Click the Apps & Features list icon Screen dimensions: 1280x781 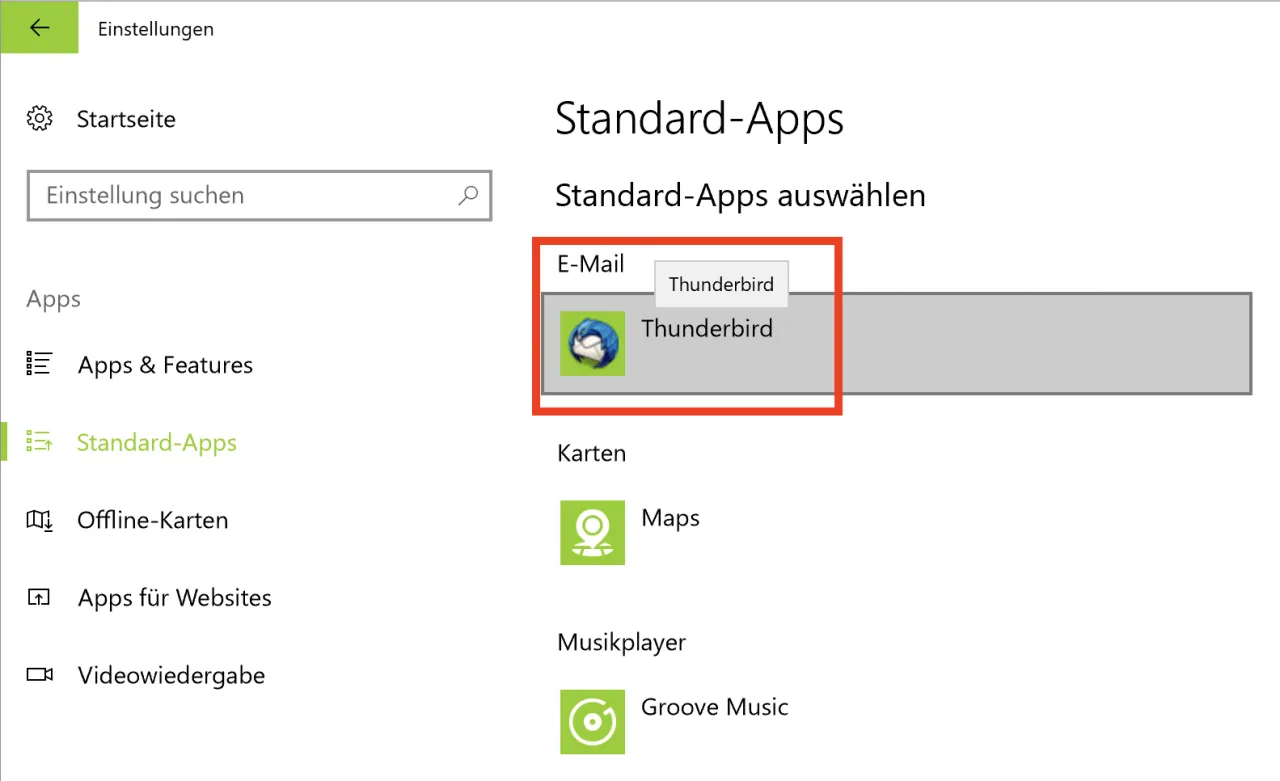tap(39, 364)
